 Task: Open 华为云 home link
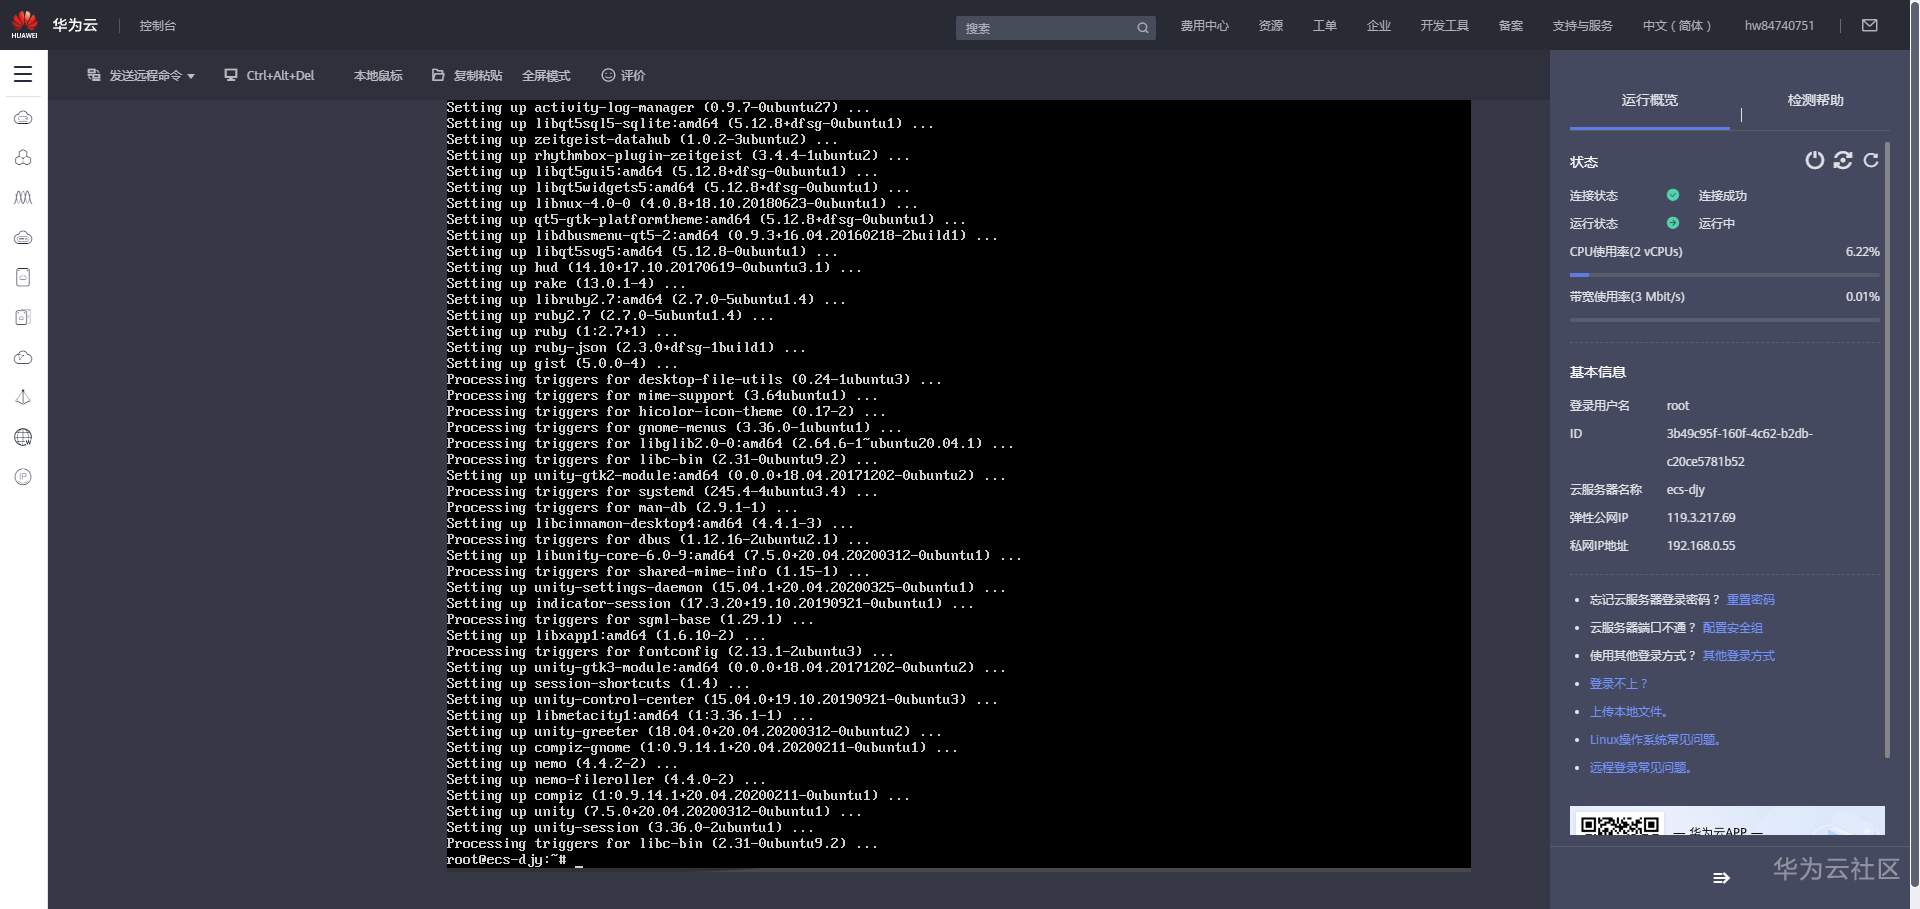75,25
